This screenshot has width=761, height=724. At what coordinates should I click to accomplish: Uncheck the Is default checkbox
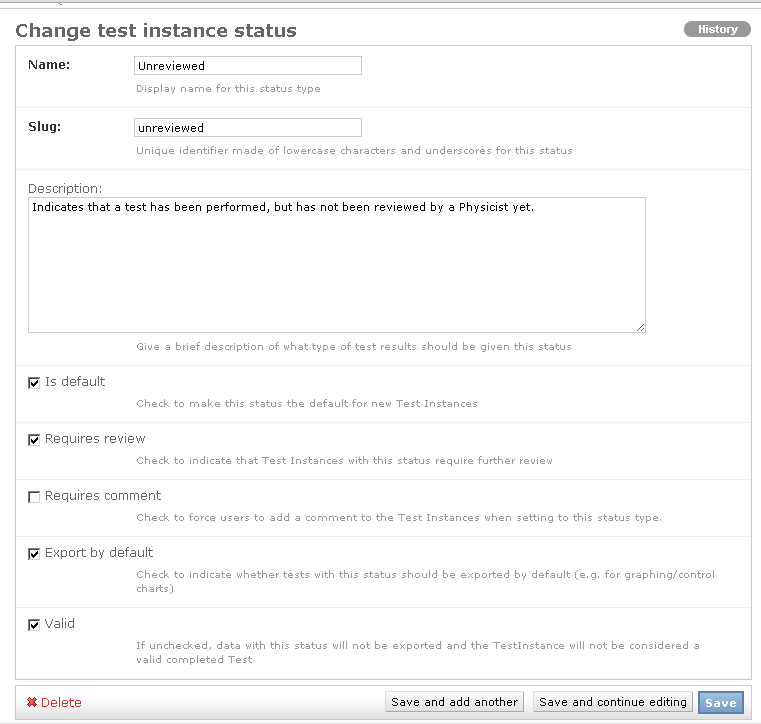[34, 383]
